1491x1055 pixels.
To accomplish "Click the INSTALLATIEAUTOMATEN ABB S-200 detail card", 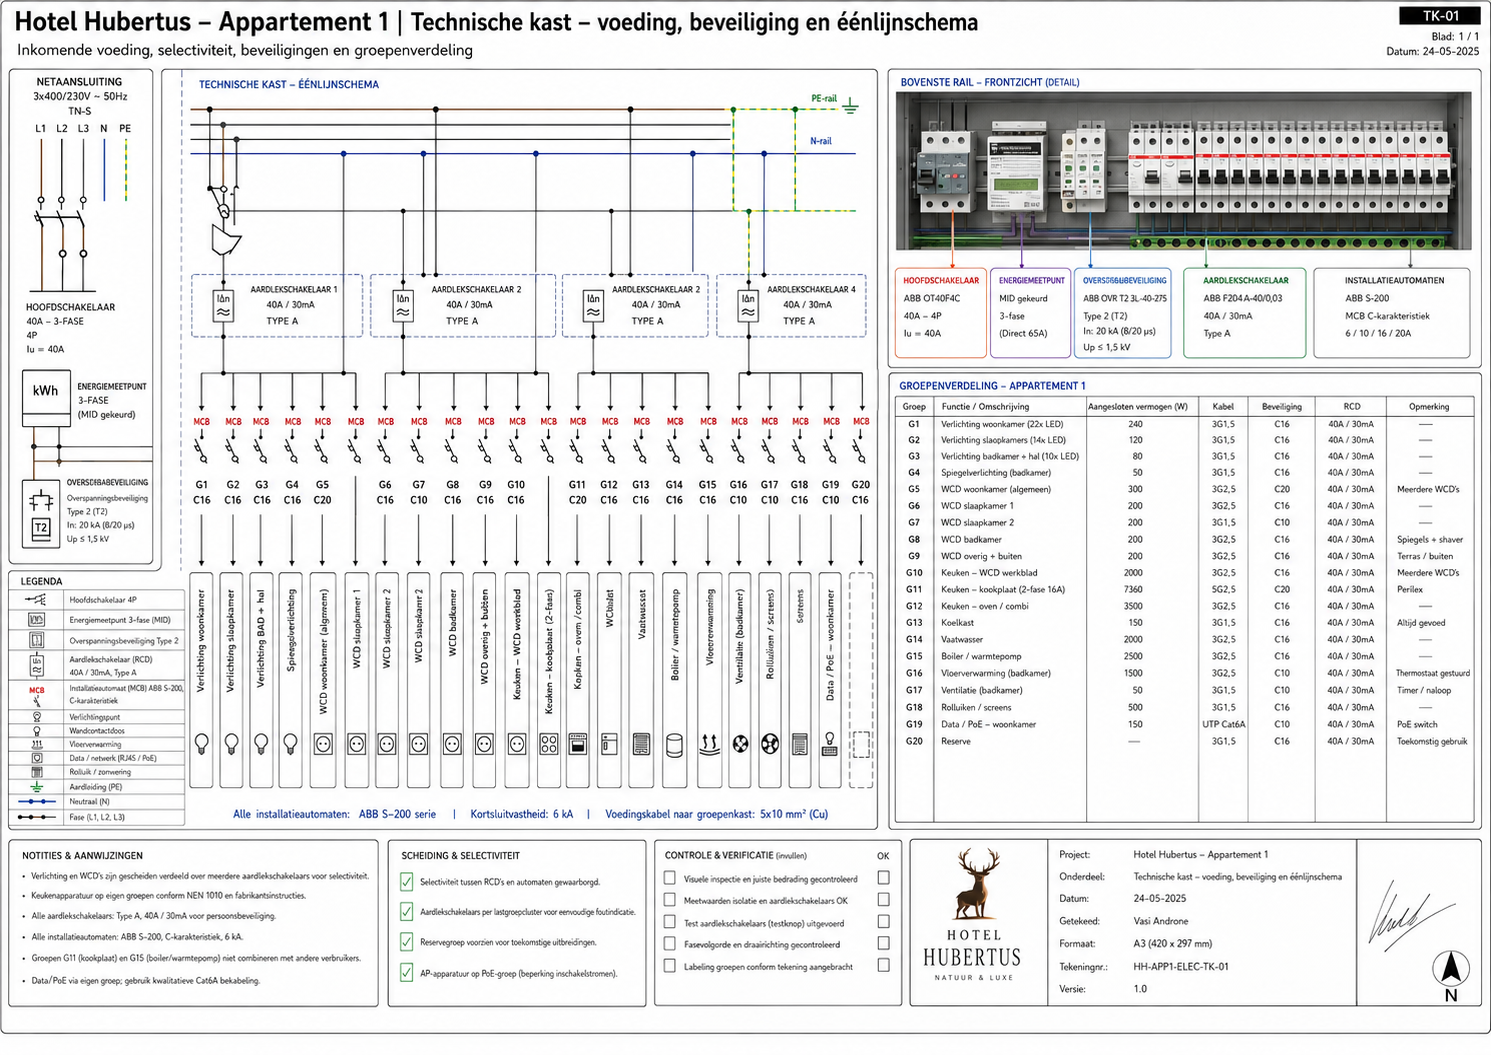I will [1391, 312].
